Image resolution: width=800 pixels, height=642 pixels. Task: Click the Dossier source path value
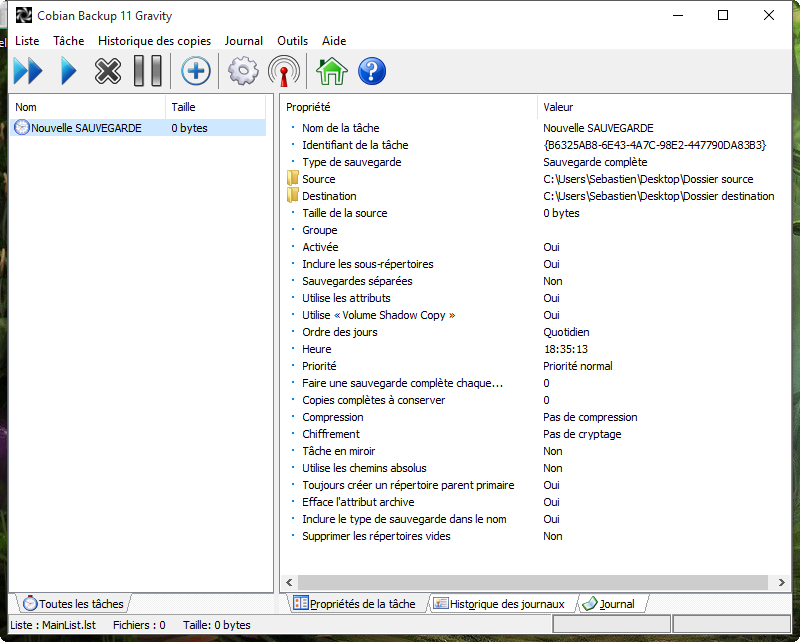coord(648,179)
